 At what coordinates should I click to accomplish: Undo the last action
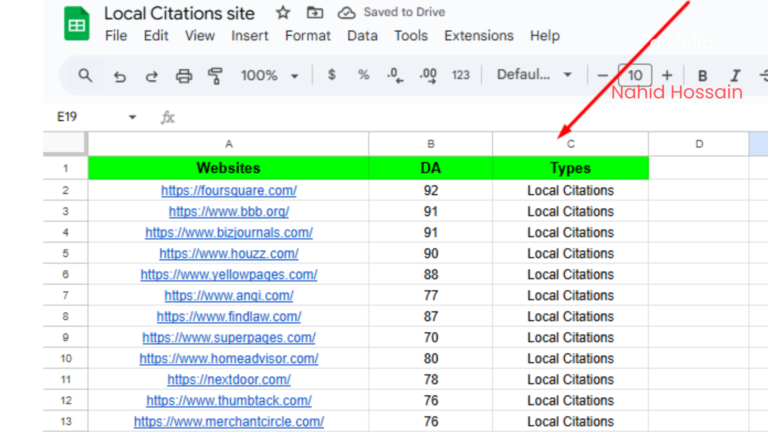[120, 76]
